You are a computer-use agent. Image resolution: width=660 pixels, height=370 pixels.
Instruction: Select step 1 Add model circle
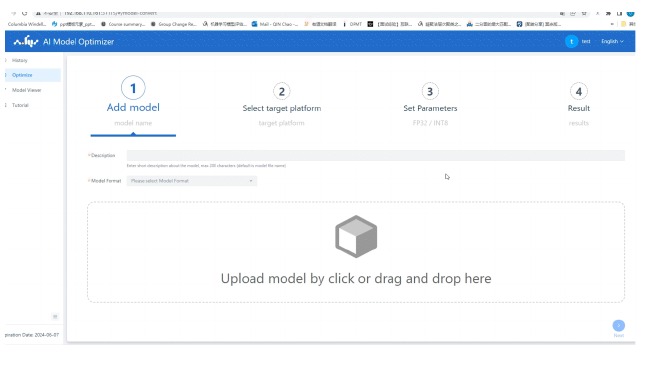[x=133, y=88]
